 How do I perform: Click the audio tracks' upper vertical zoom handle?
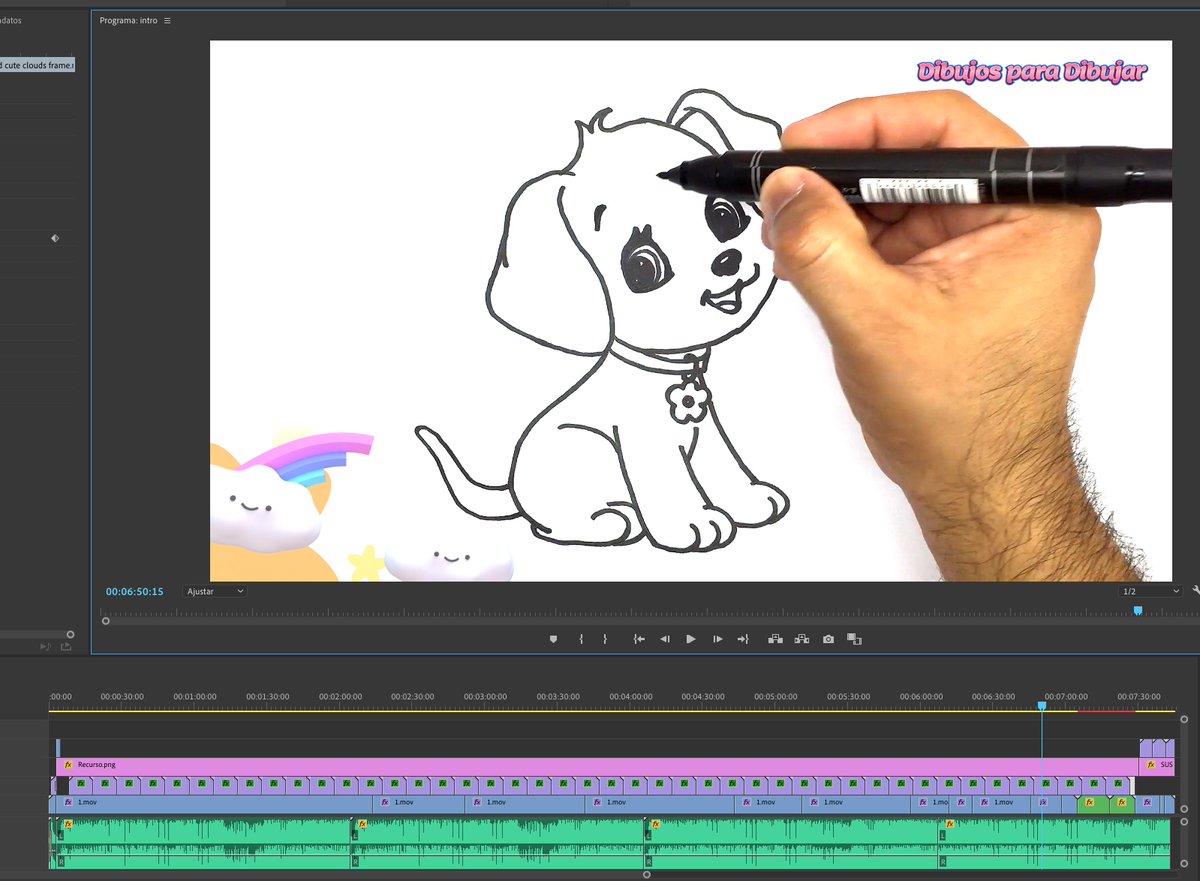1184,822
